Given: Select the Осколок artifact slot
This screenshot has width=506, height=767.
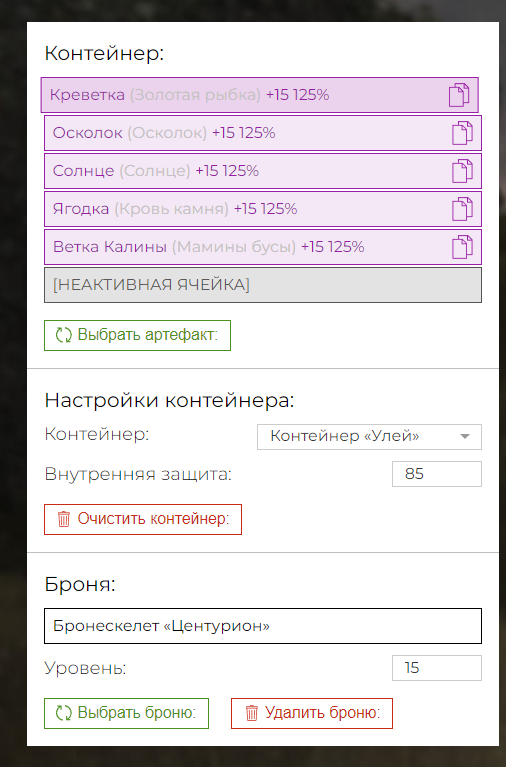Looking at the screenshot, I should [263, 133].
